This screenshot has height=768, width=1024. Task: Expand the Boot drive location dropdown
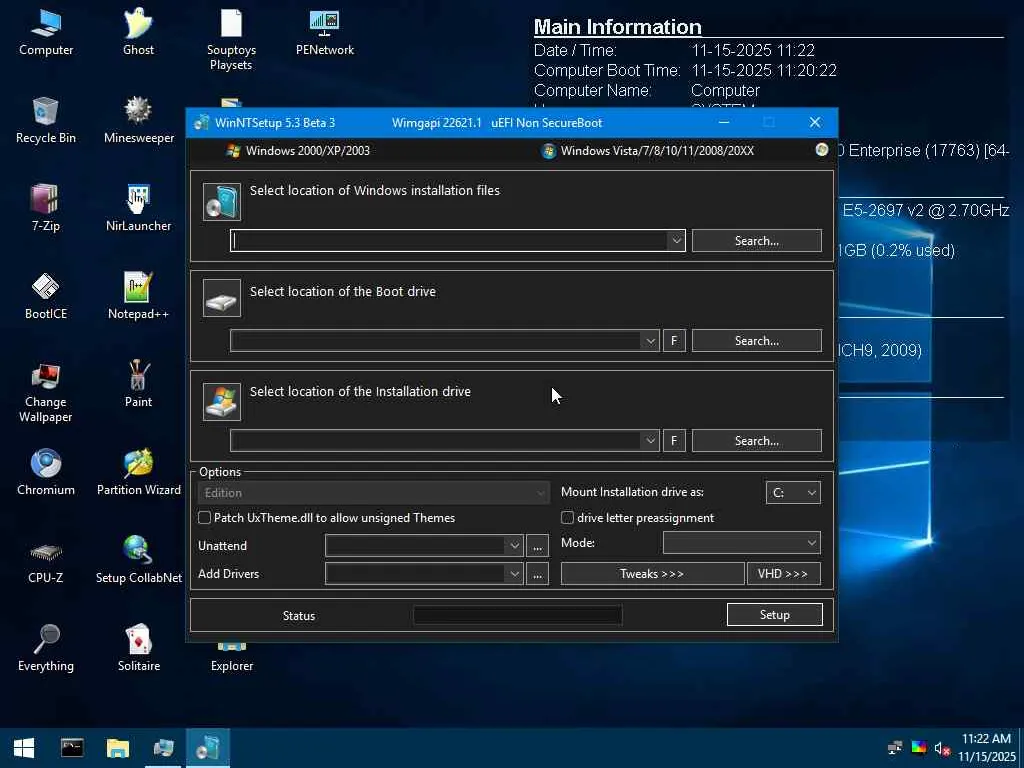pos(650,341)
